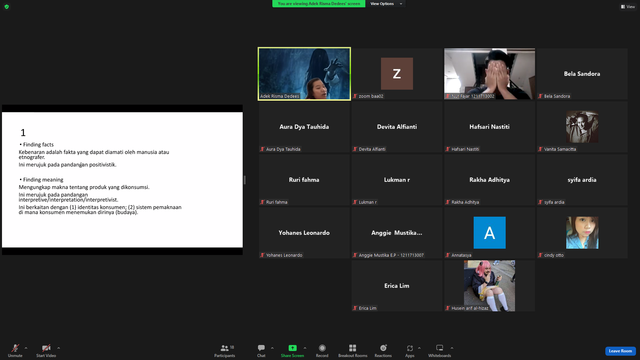Select the Yohanes Leonardo tile

pyautogui.click(x=304, y=233)
